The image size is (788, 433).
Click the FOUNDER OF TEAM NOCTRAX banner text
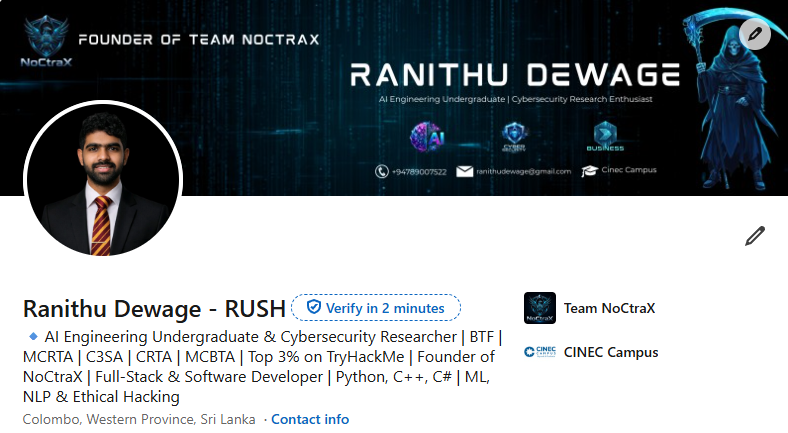coord(199,40)
